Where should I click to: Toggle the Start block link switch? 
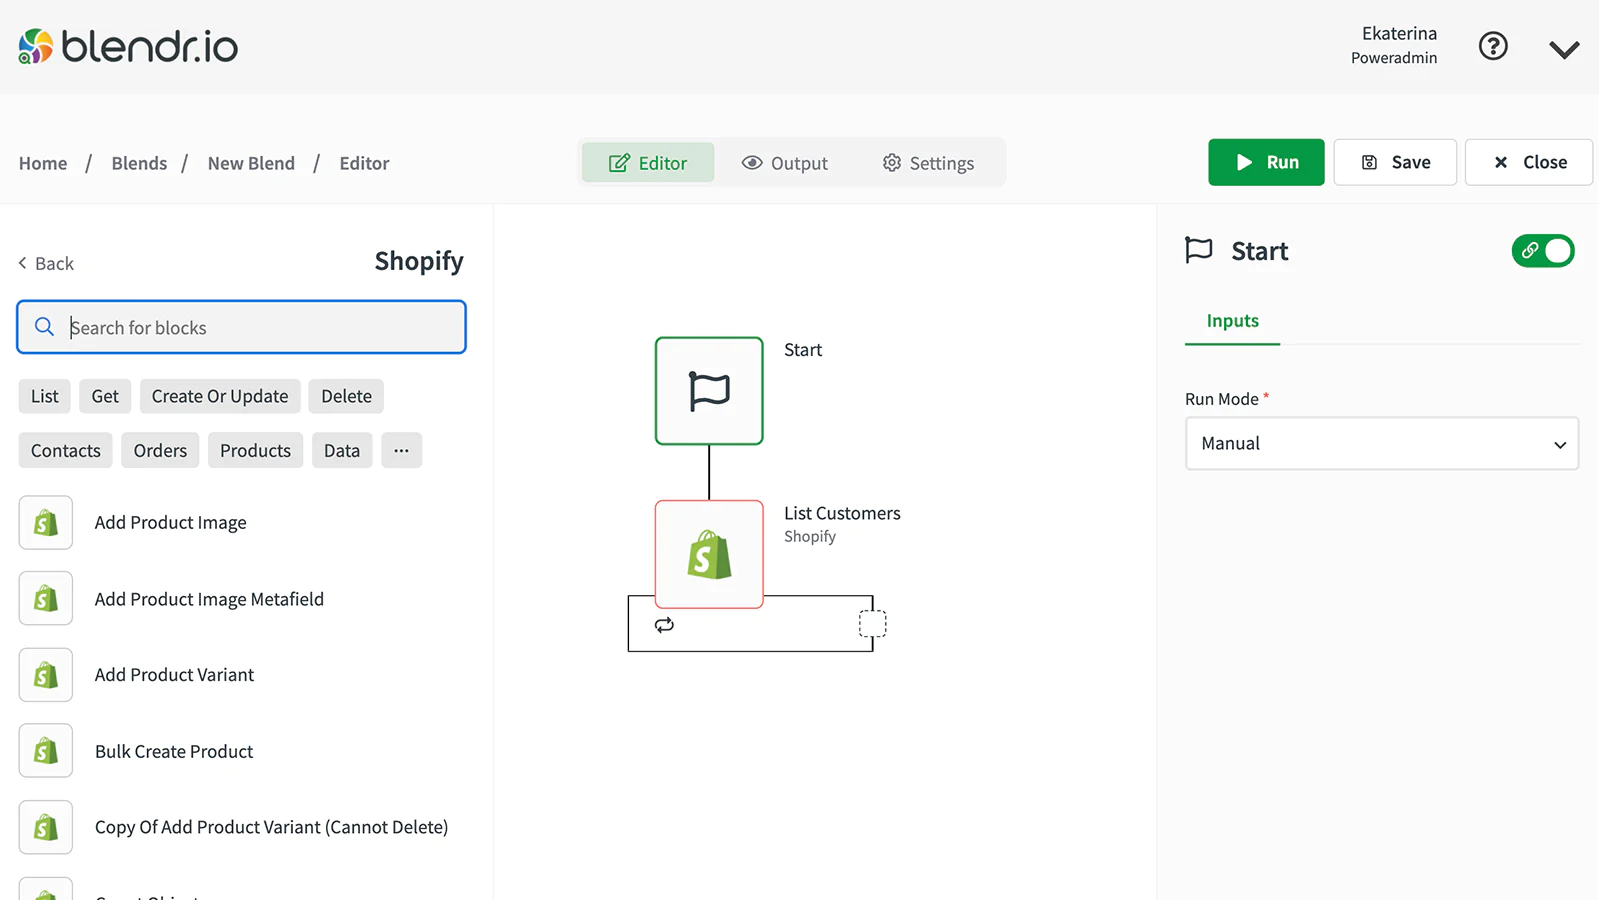click(x=1543, y=251)
